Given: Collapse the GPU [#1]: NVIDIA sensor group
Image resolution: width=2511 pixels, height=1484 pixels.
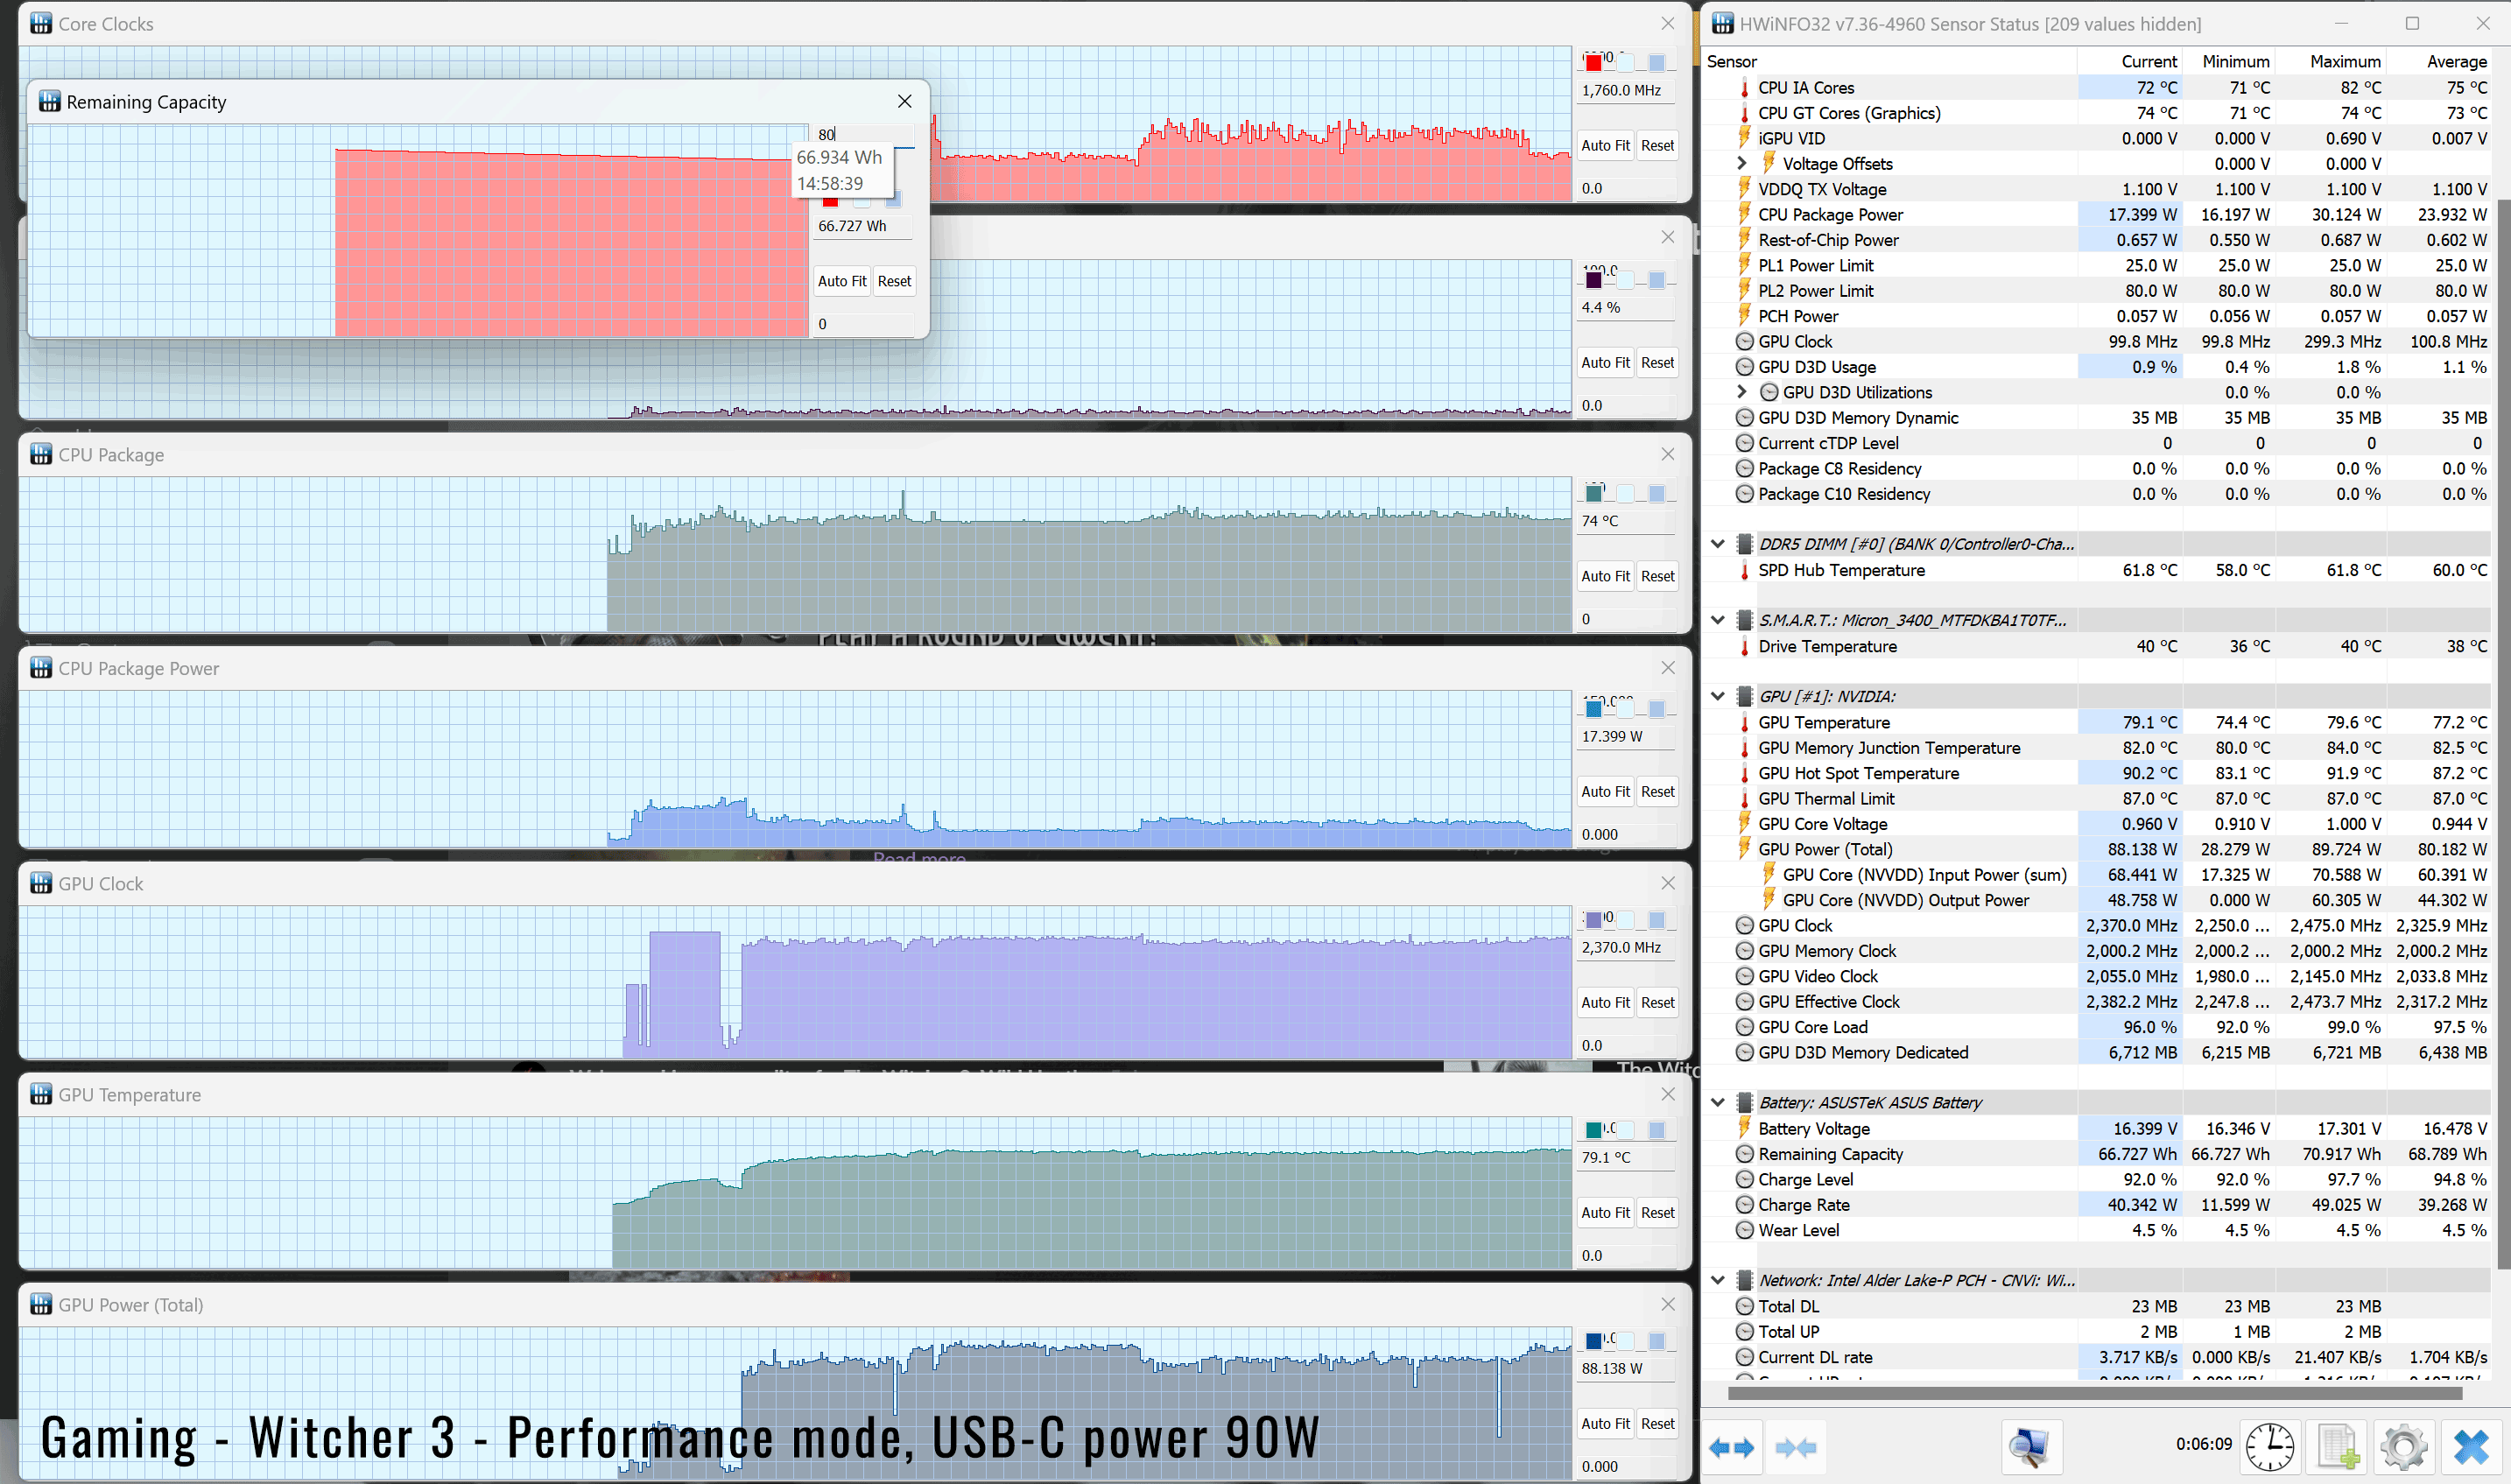Looking at the screenshot, I should click(1717, 696).
